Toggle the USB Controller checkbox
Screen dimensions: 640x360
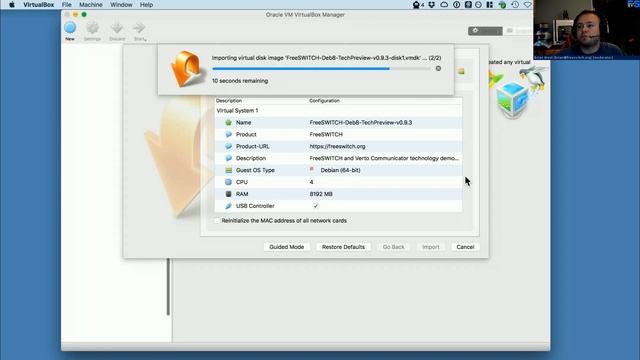click(x=315, y=206)
